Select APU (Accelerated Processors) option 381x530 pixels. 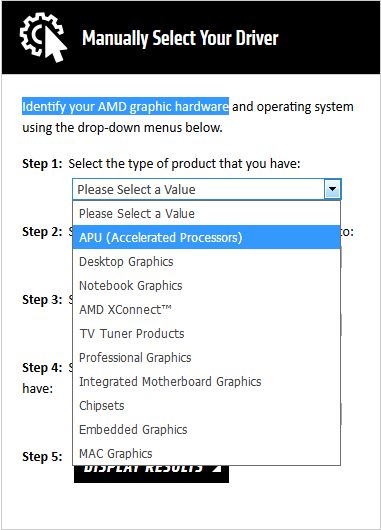coord(206,237)
